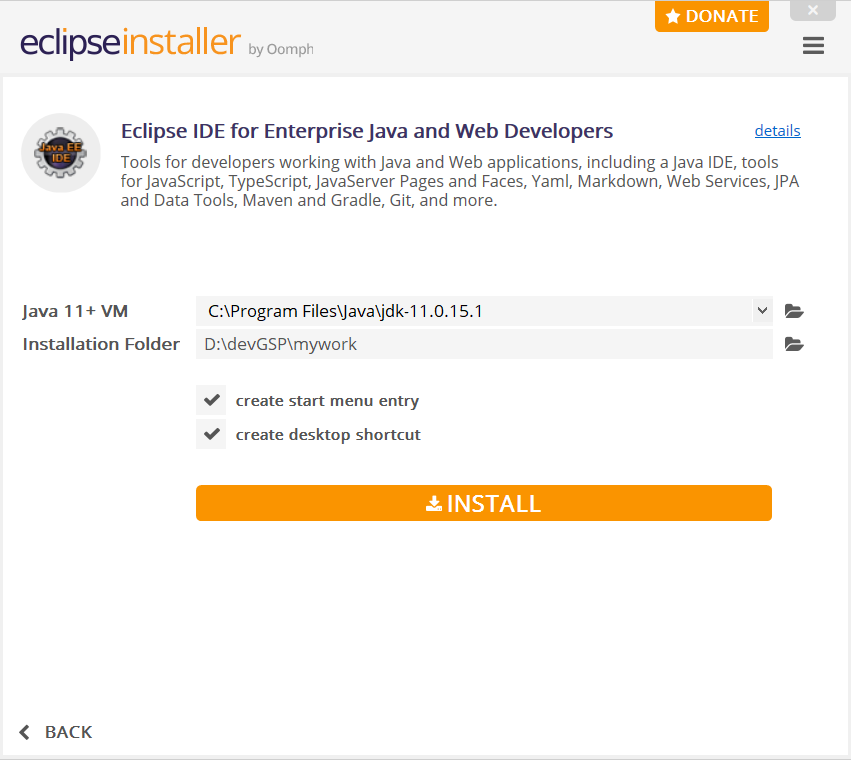Open product details link
The height and width of the screenshot is (760, 851).
pos(777,131)
